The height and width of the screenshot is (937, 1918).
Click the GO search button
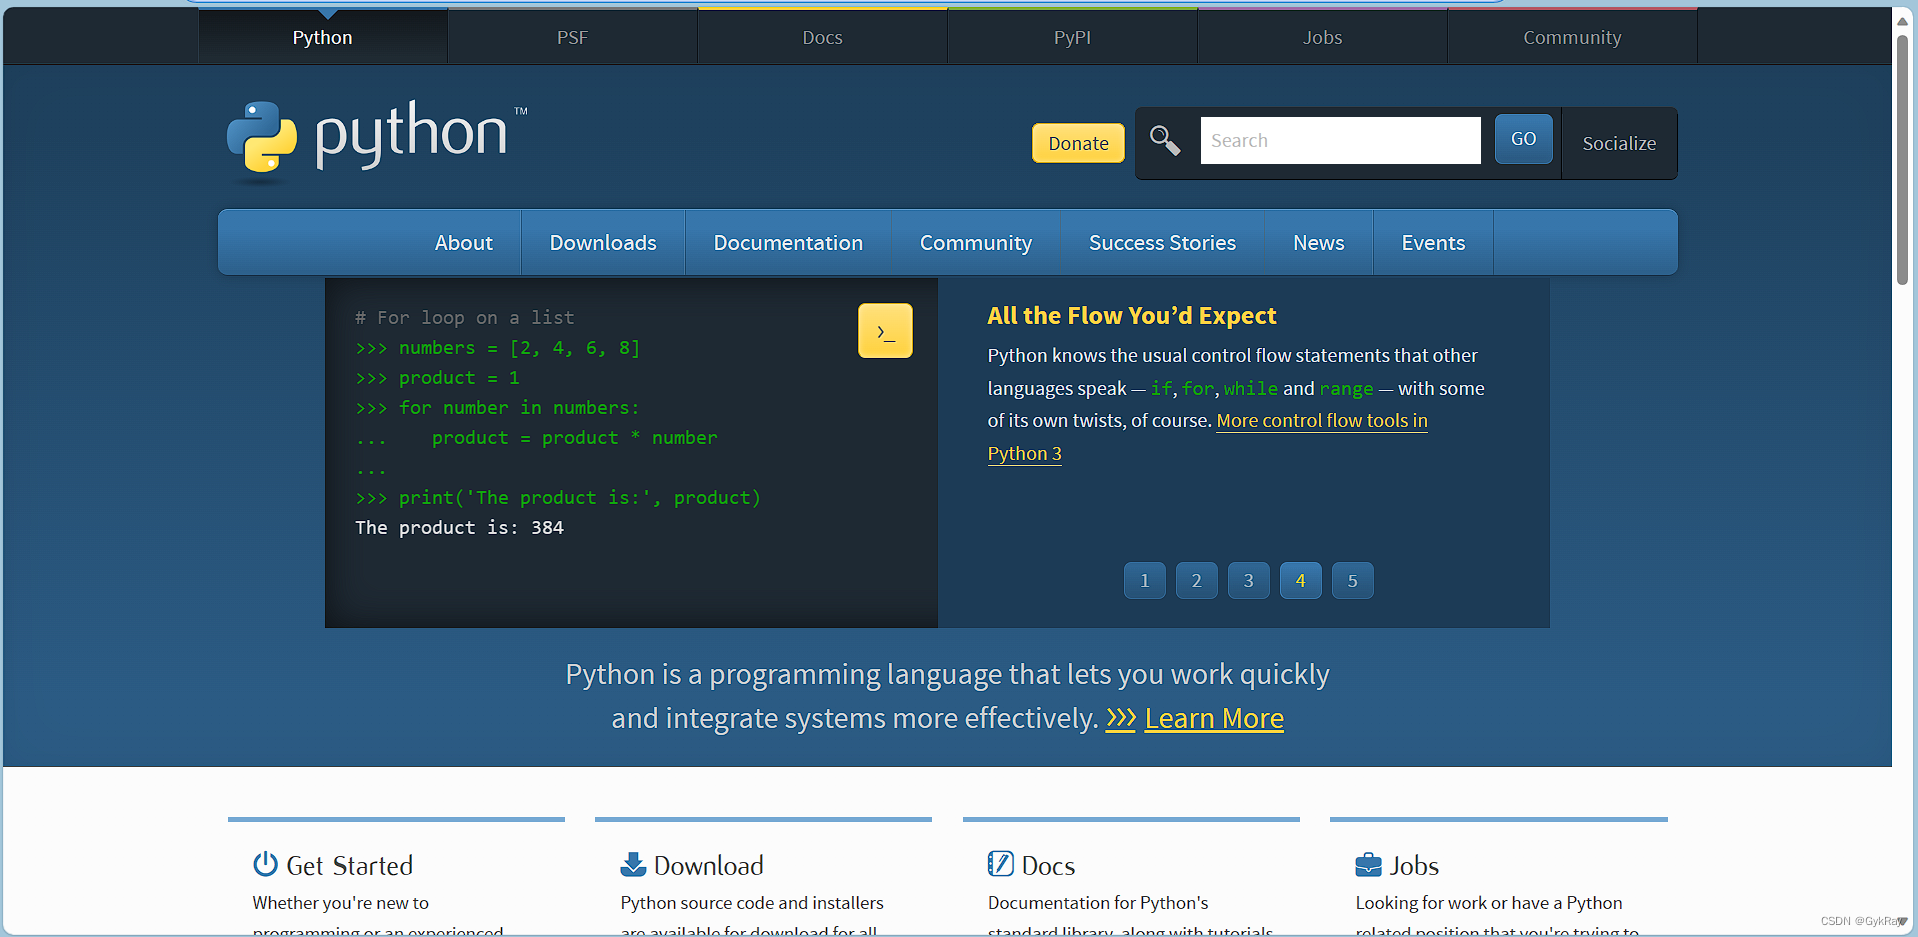tap(1523, 139)
